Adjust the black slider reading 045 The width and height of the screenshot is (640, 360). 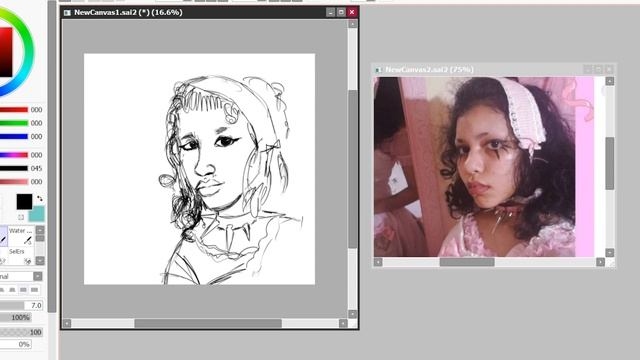click(14, 168)
